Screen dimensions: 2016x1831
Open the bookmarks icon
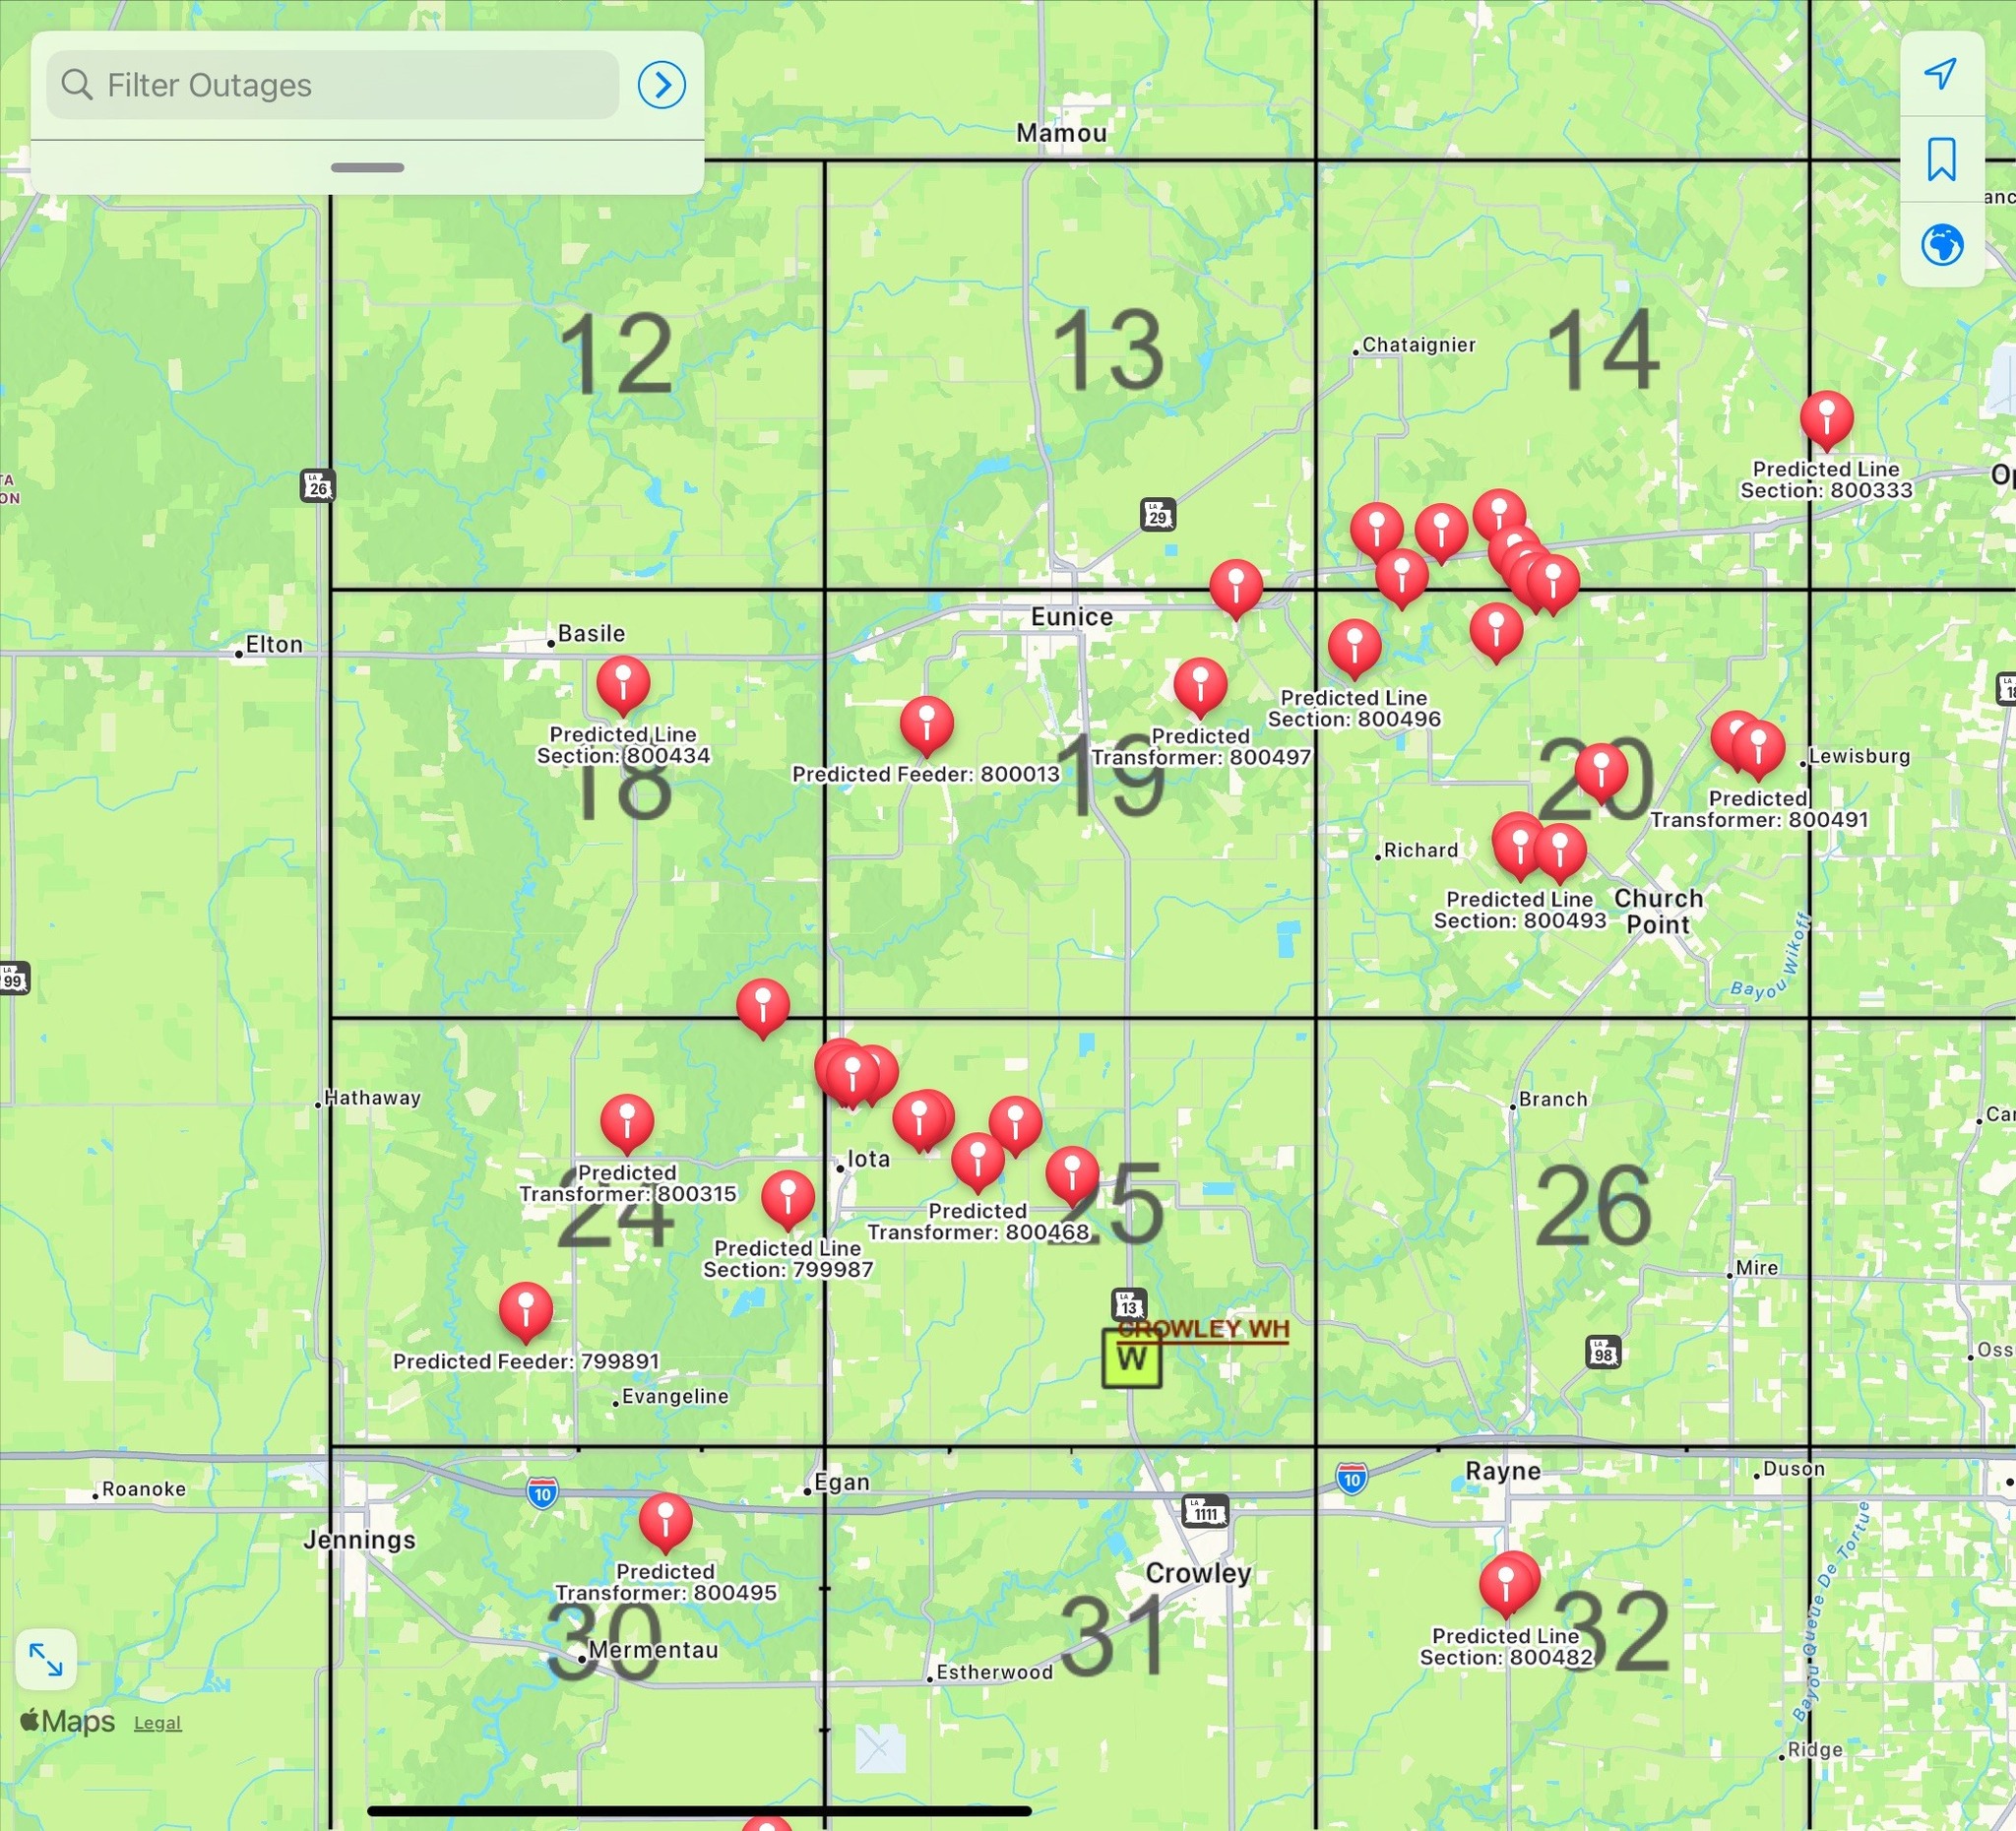(1941, 159)
